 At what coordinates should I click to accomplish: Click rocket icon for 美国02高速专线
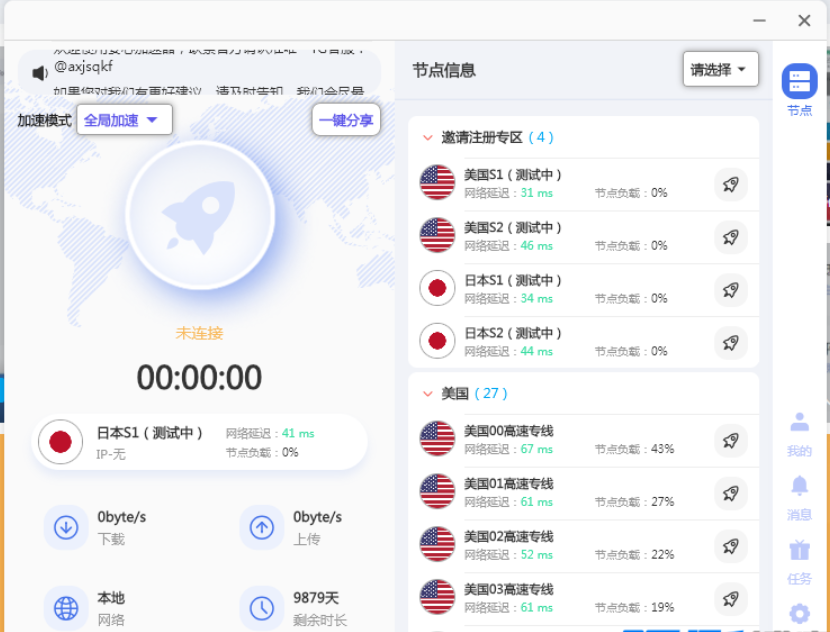point(730,545)
